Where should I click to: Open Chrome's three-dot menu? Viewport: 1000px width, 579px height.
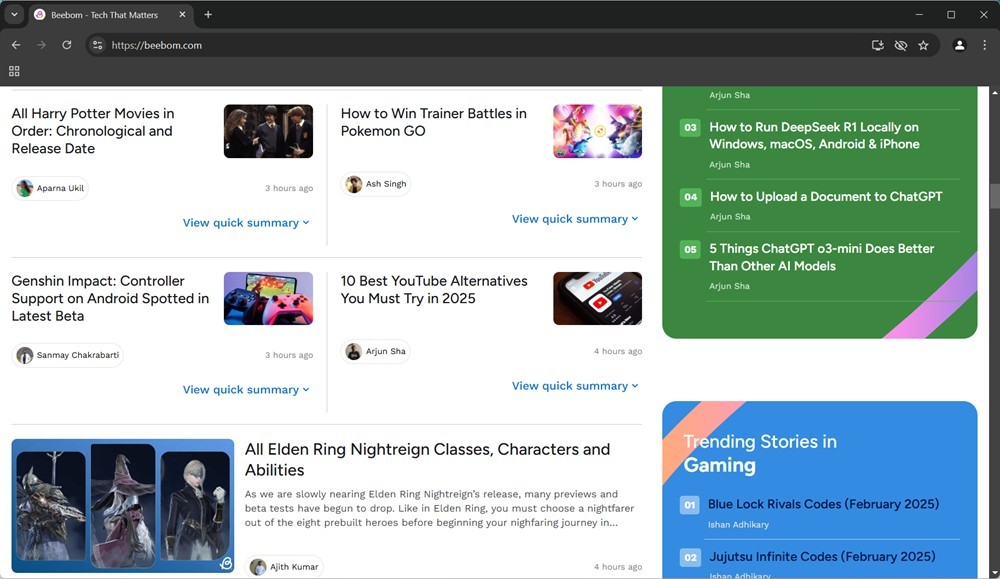[x=986, y=45]
